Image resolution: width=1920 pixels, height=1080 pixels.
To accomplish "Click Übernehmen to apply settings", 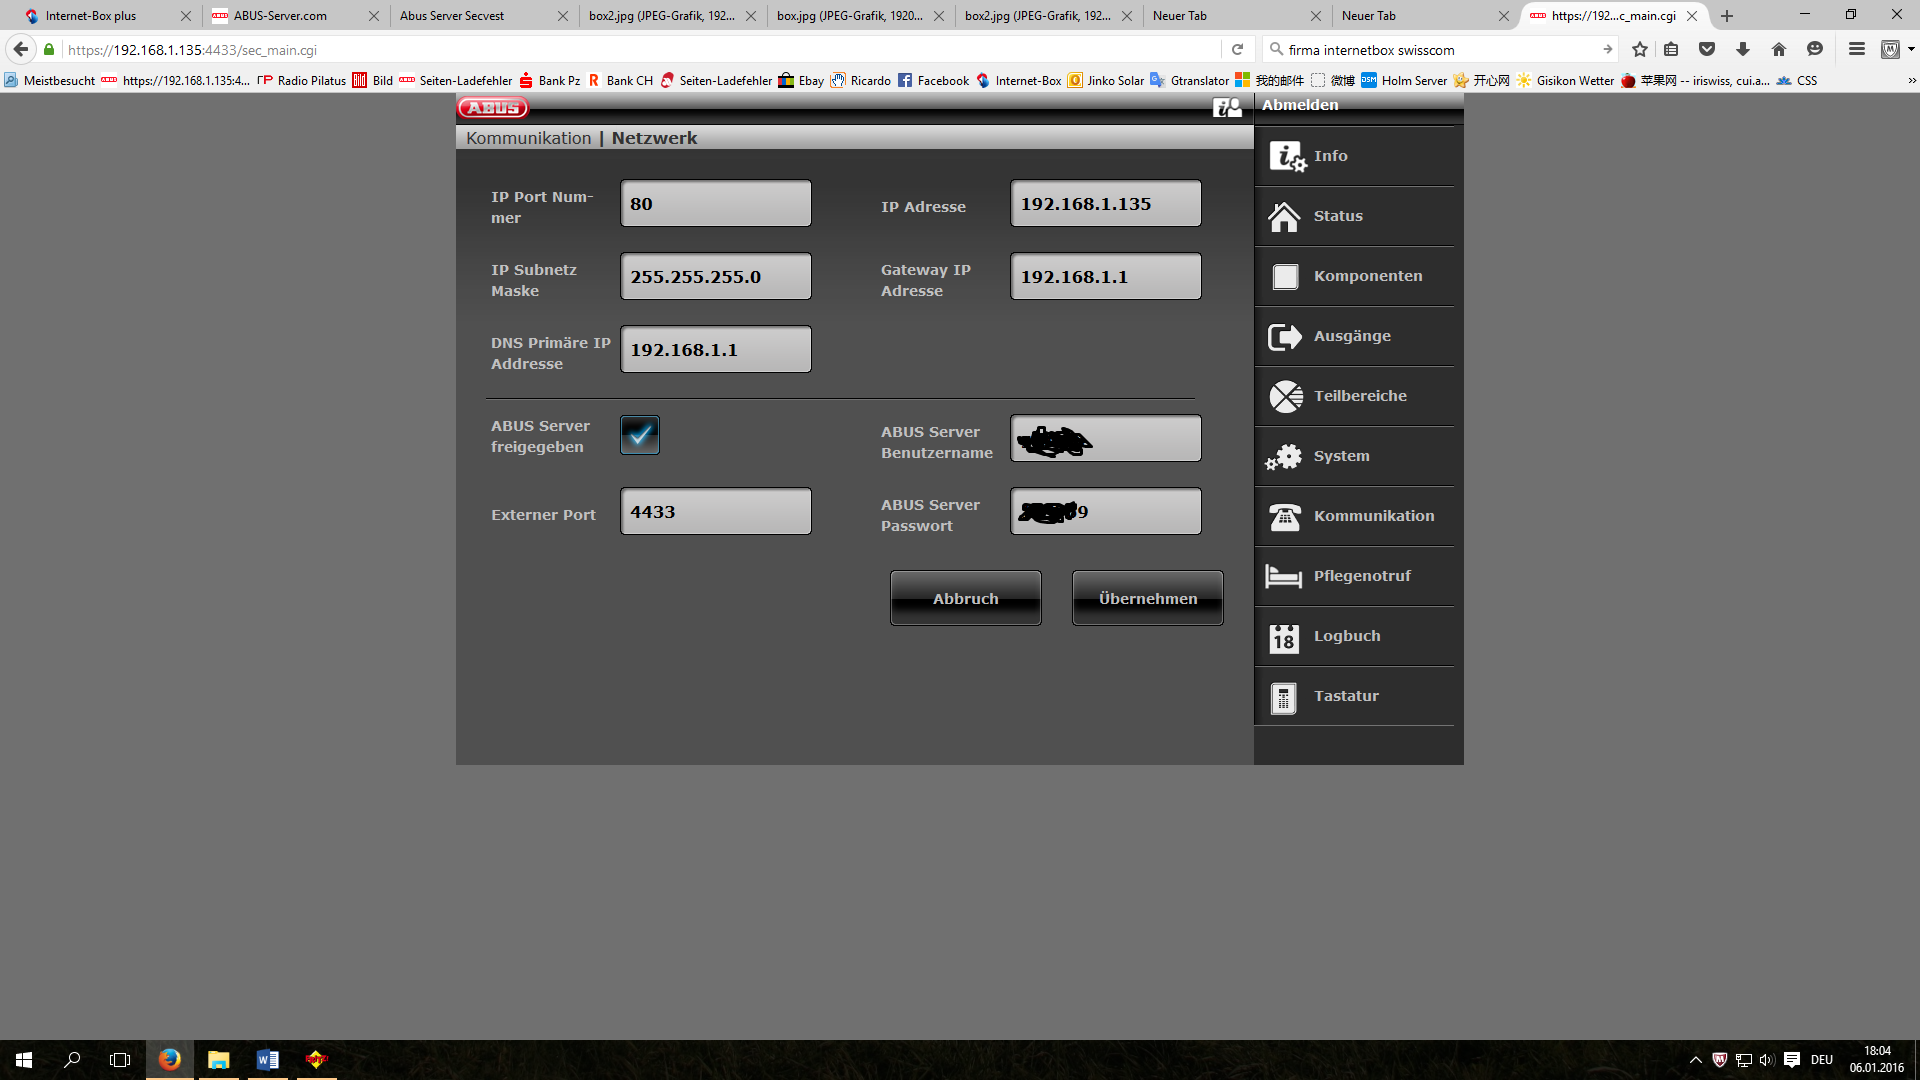I will 1147,598.
